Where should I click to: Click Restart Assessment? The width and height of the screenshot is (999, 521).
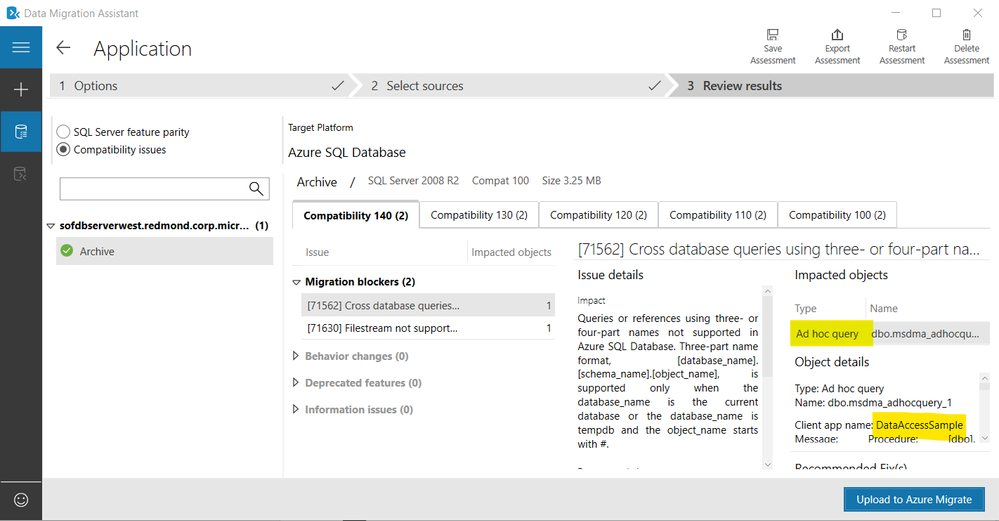pyautogui.click(x=902, y=46)
